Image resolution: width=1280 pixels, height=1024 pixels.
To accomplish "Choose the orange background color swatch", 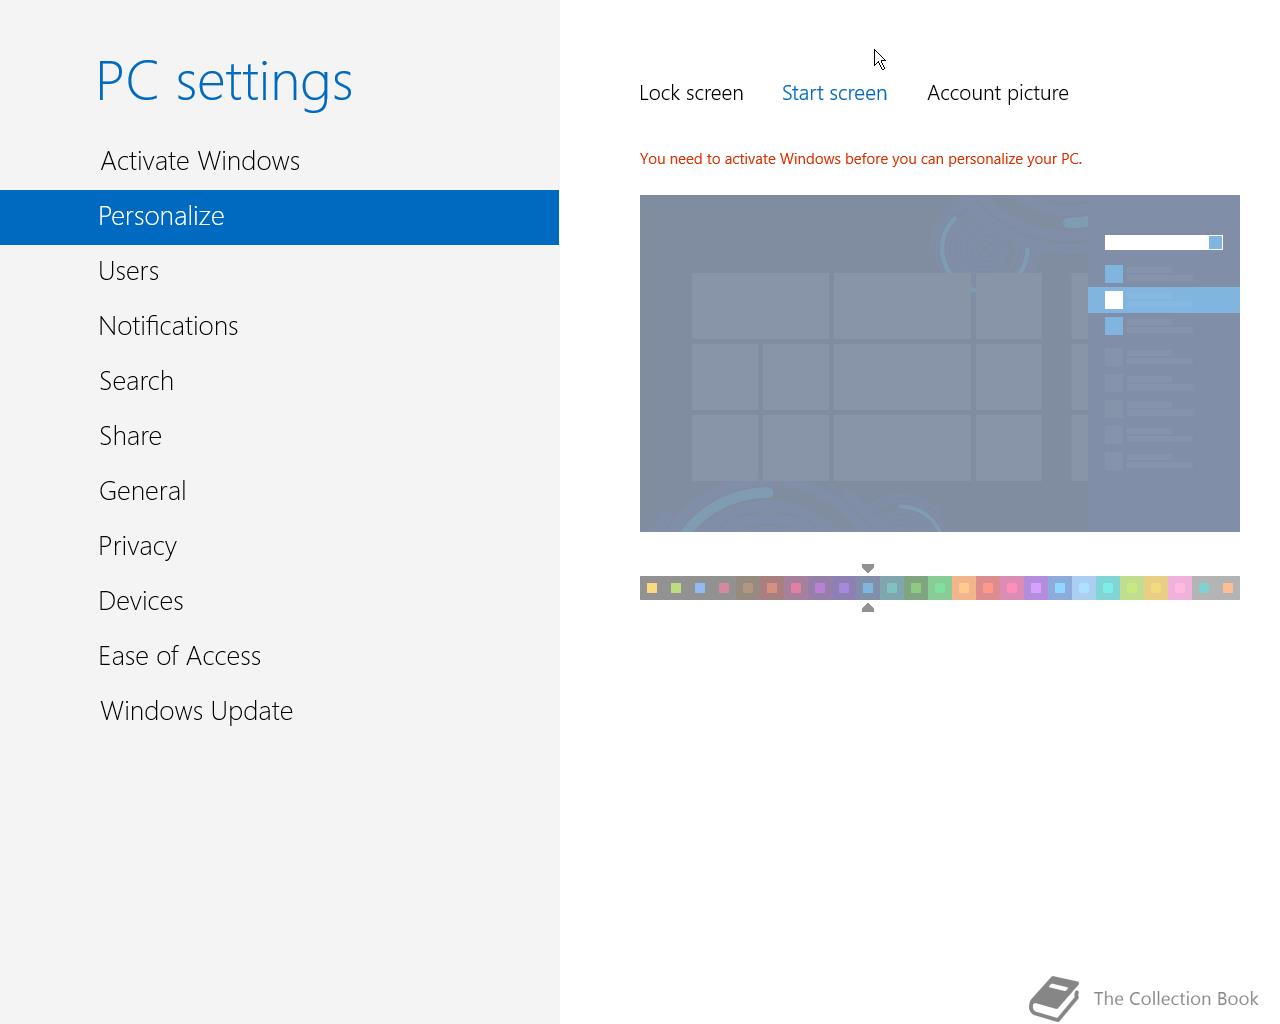I will (964, 588).
